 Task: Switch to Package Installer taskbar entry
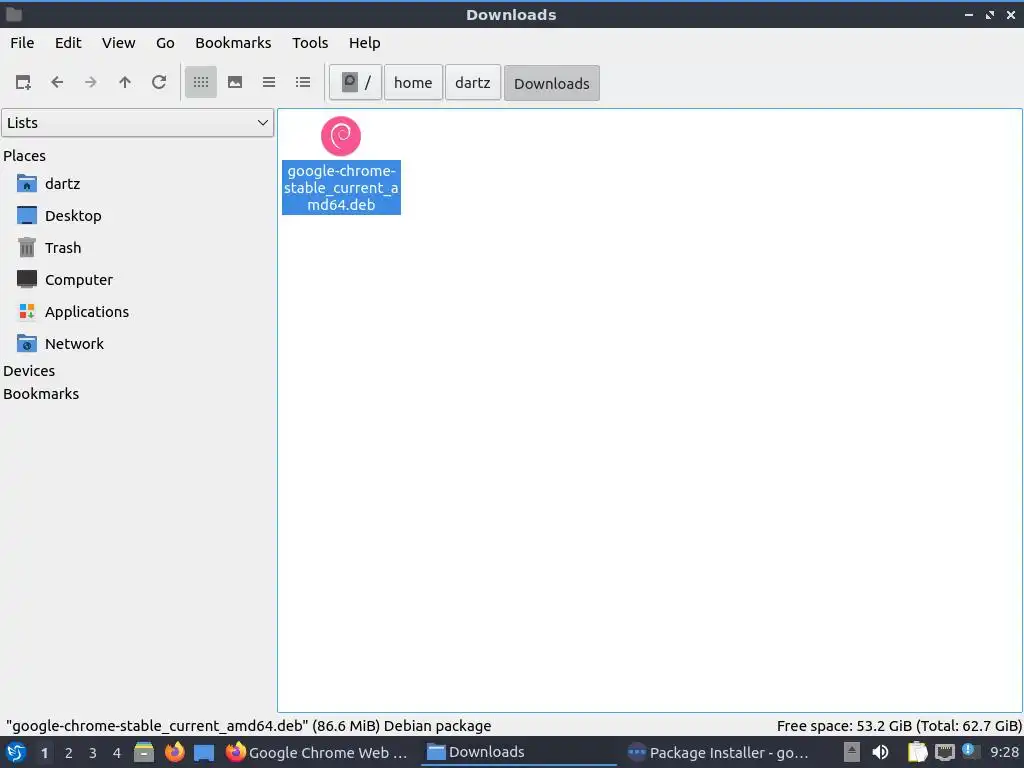pos(718,752)
